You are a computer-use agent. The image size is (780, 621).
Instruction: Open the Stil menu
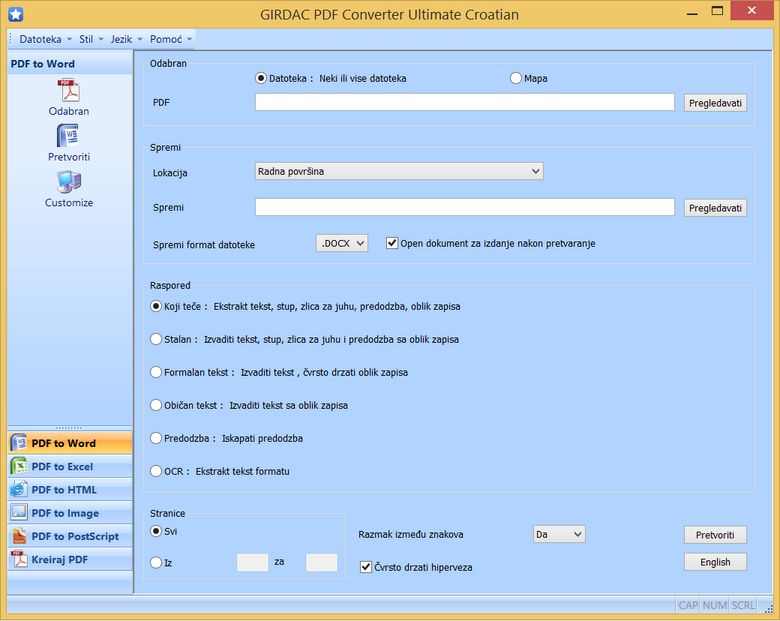(x=90, y=39)
